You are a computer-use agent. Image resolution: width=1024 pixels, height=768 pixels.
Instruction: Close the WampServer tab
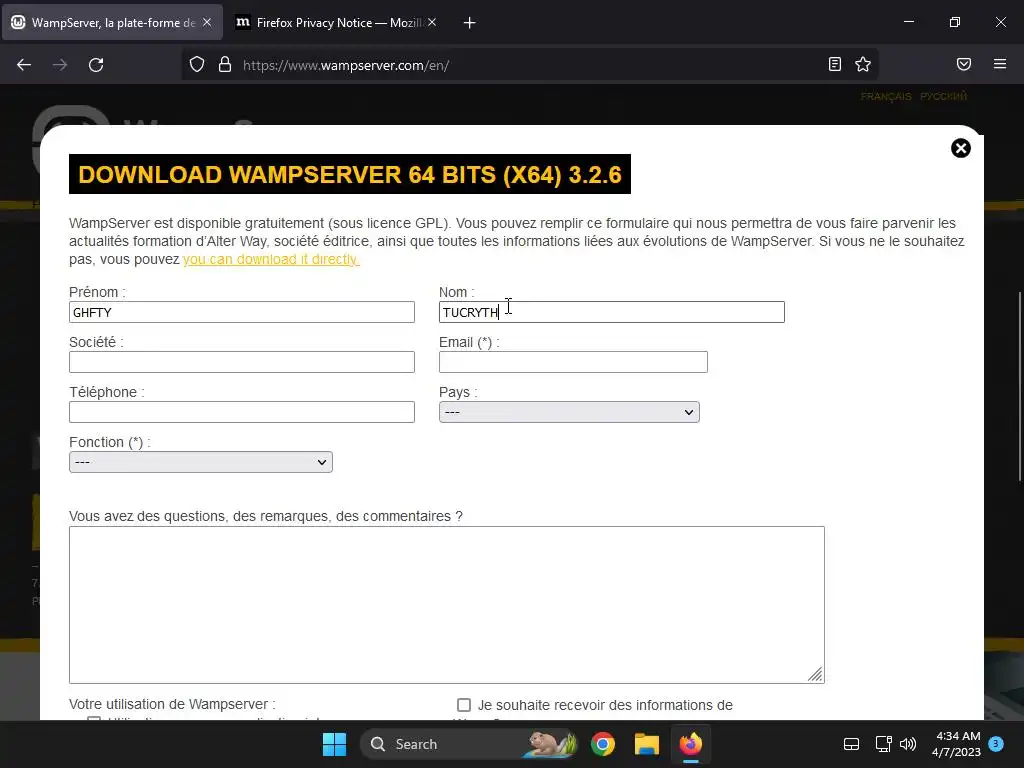click(207, 22)
